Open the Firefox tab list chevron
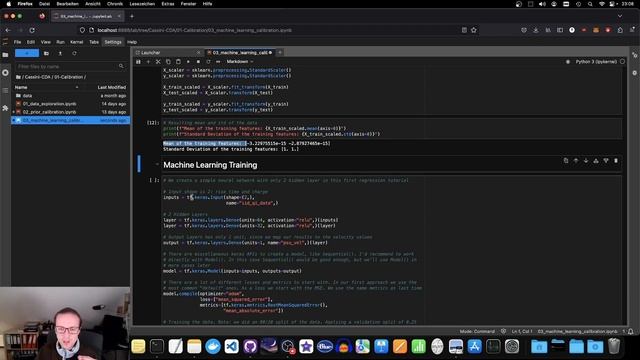The image size is (640, 360). pyautogui.click(x=620, y=16)
